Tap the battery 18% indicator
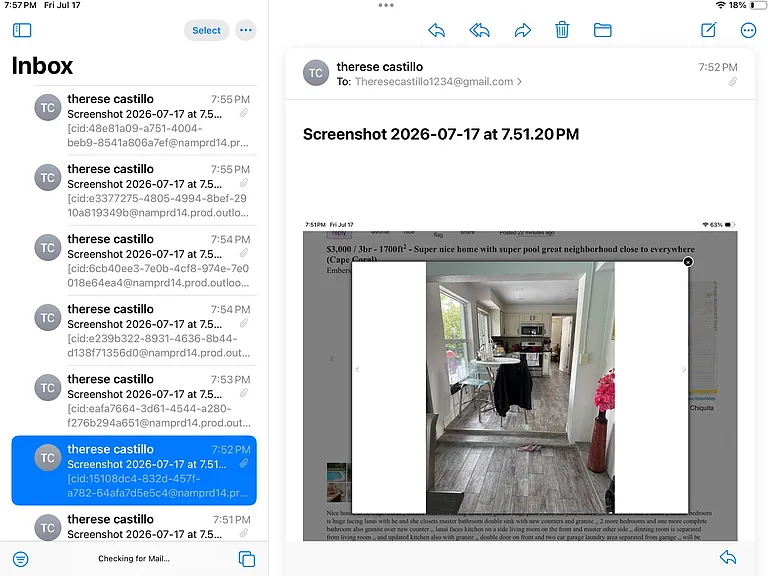 coord(749,5)
